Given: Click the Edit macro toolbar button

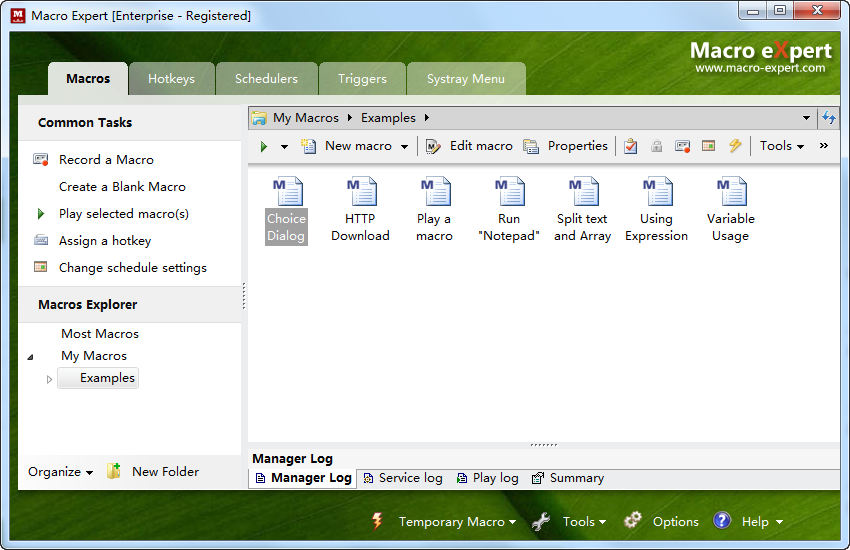Looking at the screenshot, I should point(469,146).
